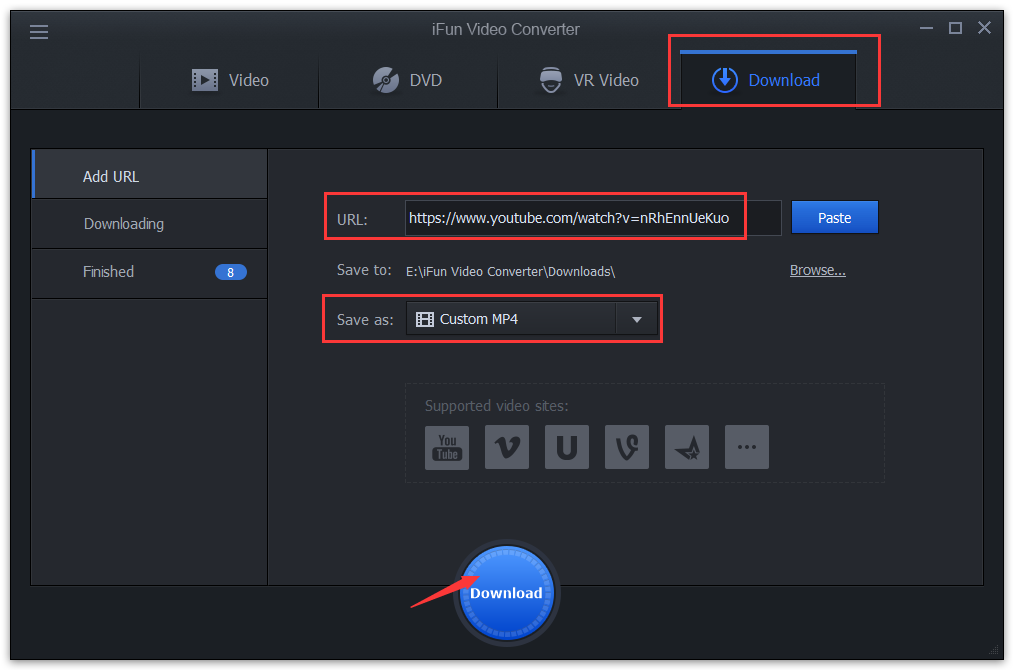Click the Paste button
The width and height of the screenshot is (1014, 670).
[834, 217]
